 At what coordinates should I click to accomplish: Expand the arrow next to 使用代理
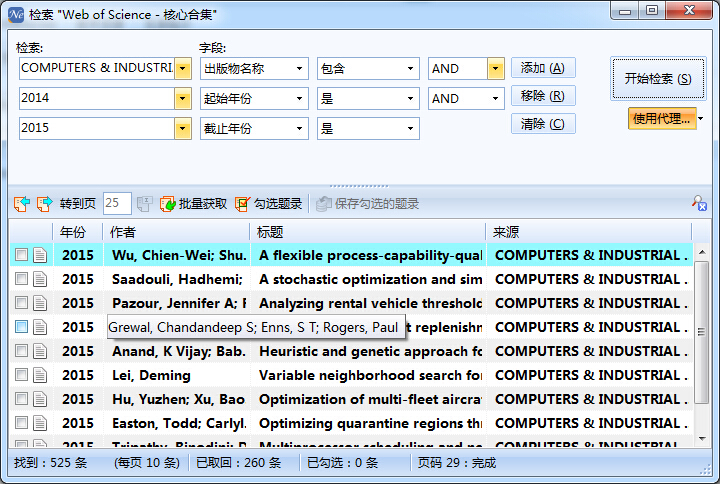click(x=701, y=118)
